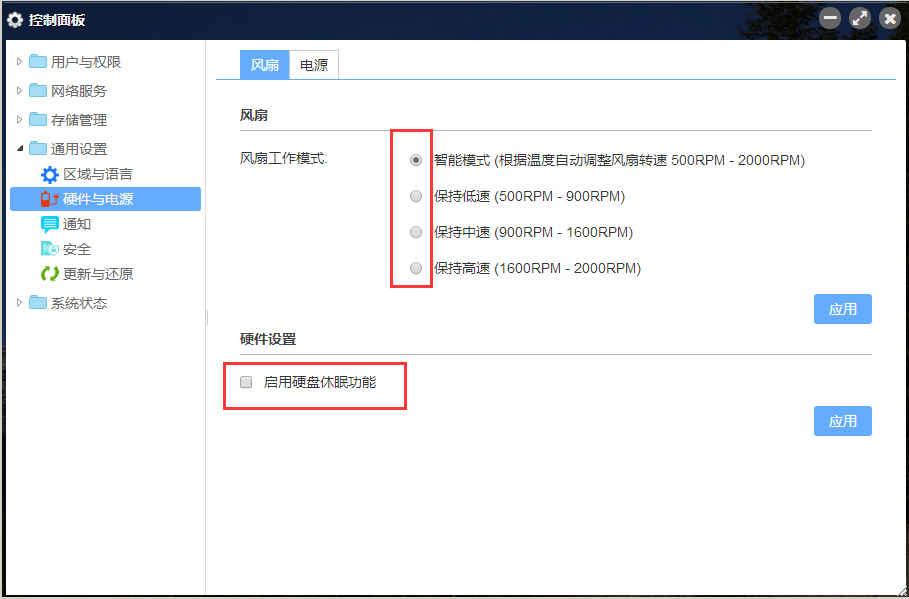Click the 存储管理 folder icon
Viewport: 909px width, 599px height.
tap(38, 120)
